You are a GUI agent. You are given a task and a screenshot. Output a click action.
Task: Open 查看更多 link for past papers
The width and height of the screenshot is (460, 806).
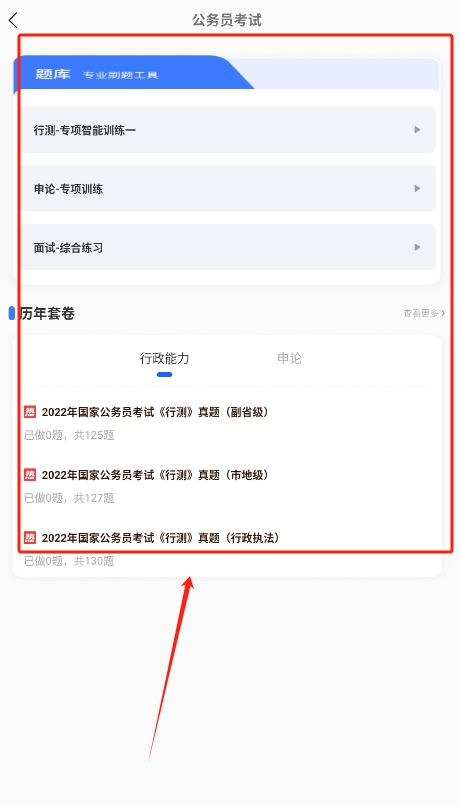pos(424,313)
